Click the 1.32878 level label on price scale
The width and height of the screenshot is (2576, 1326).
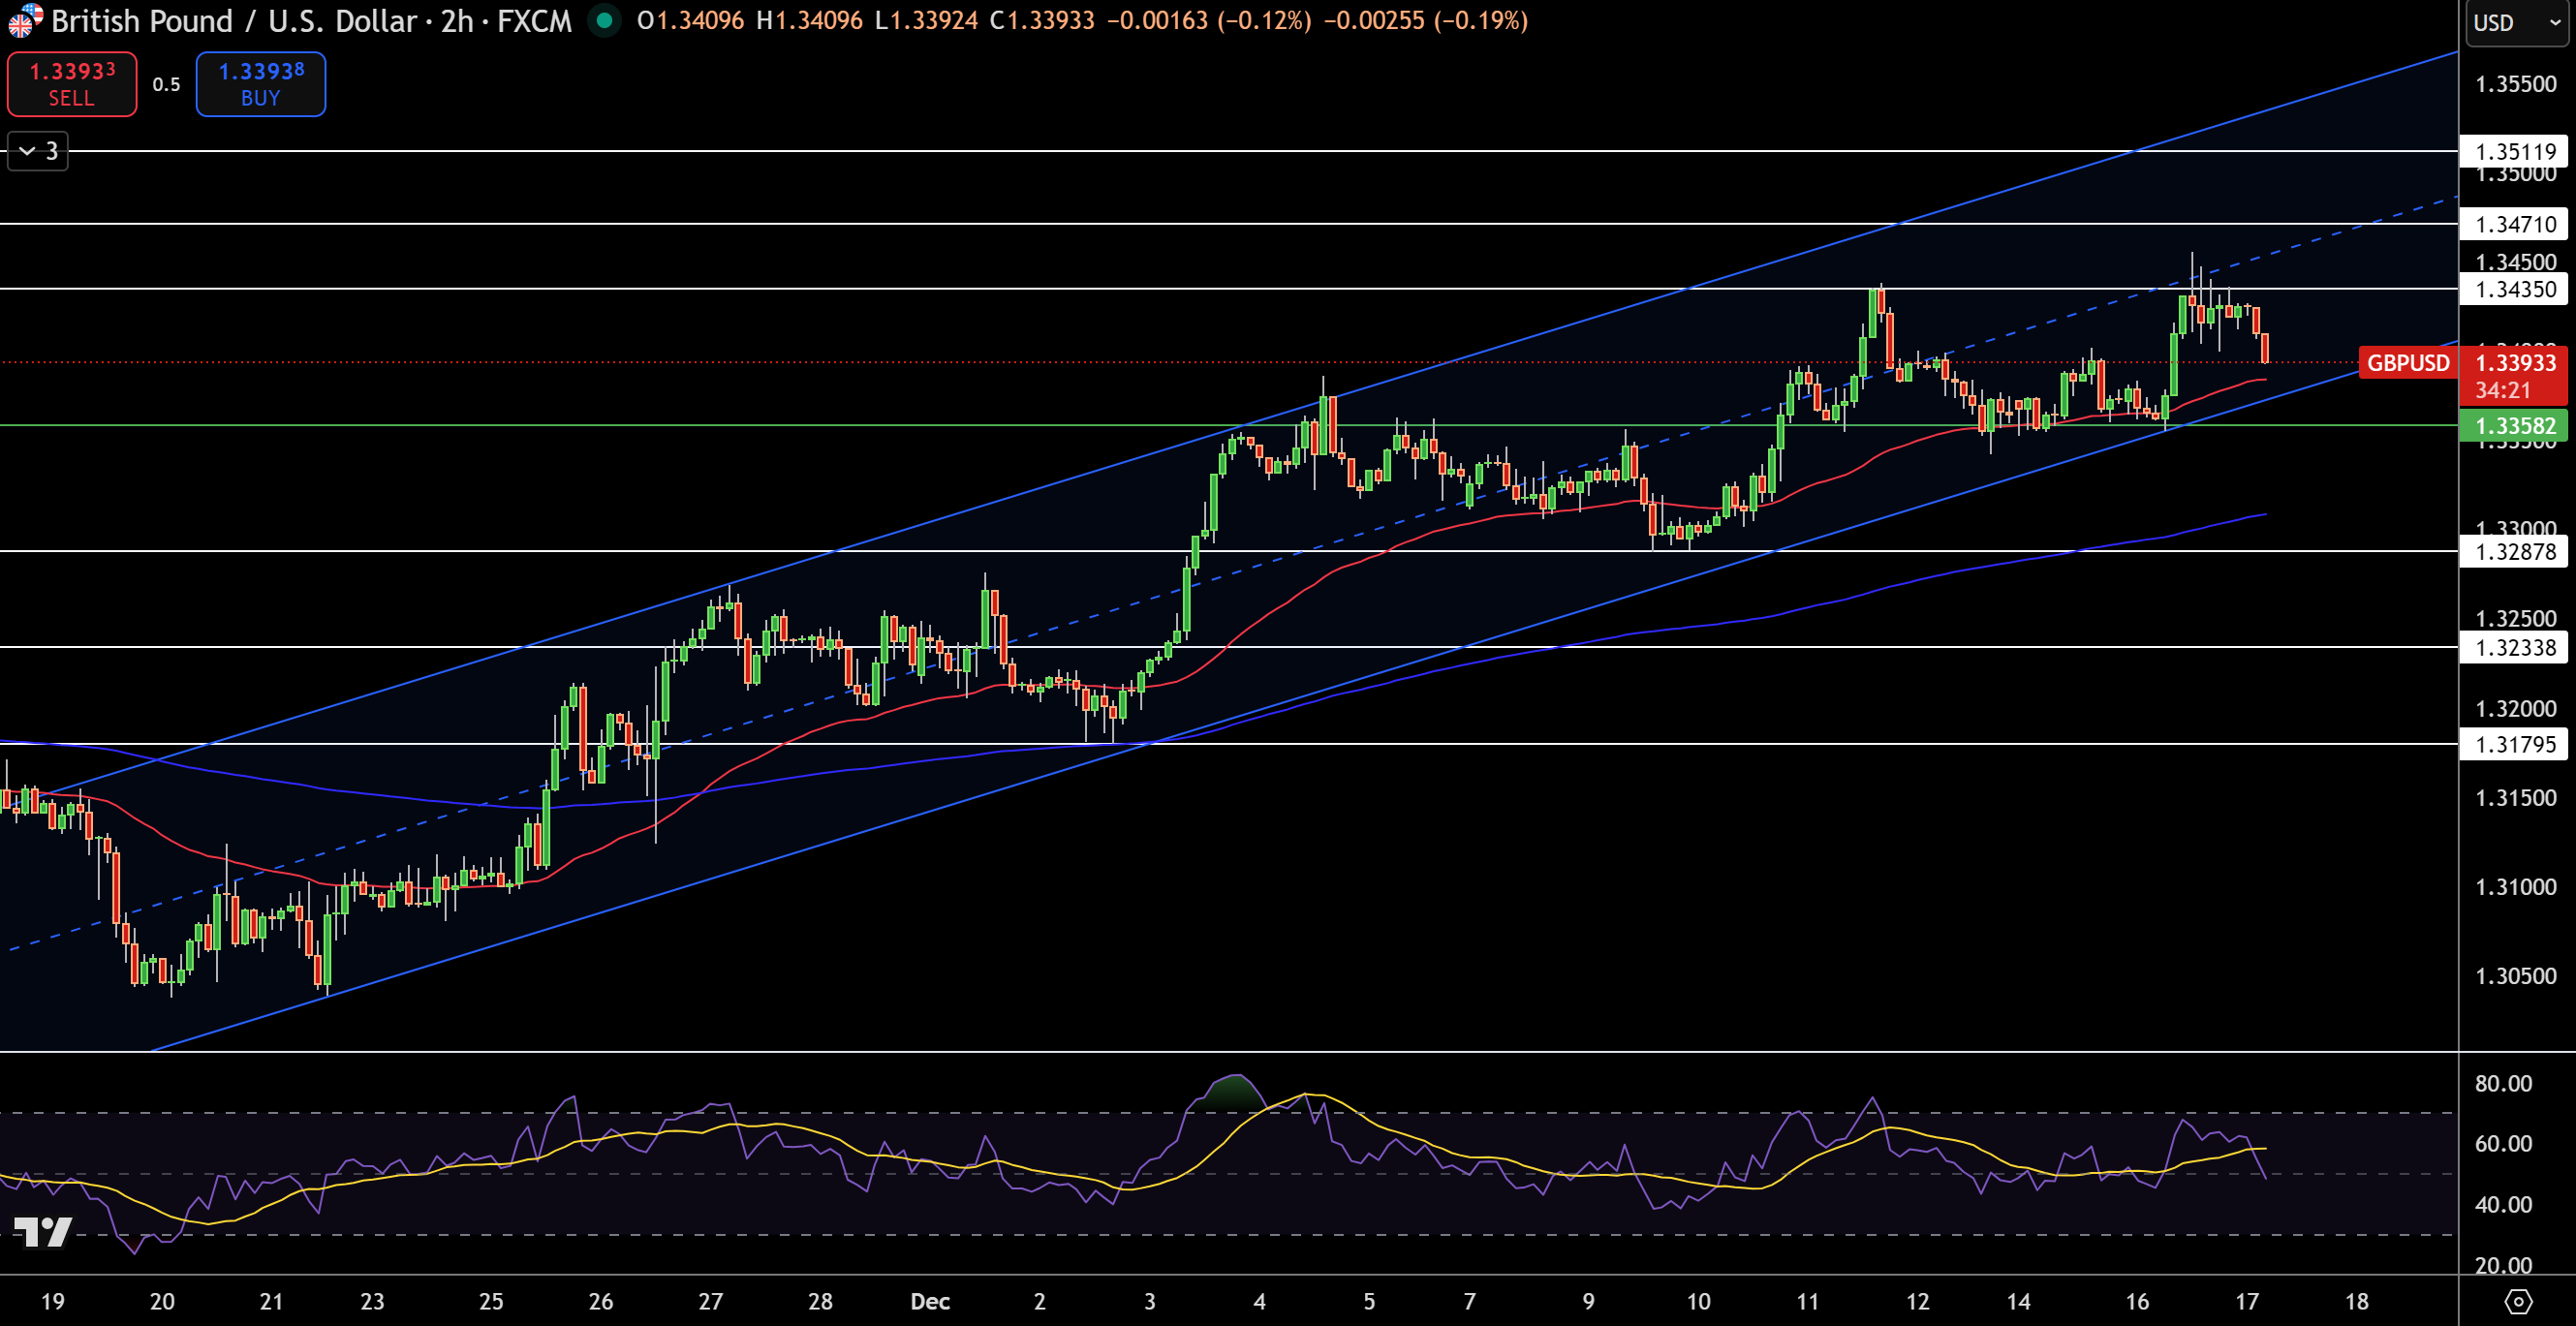(2514, 553)
